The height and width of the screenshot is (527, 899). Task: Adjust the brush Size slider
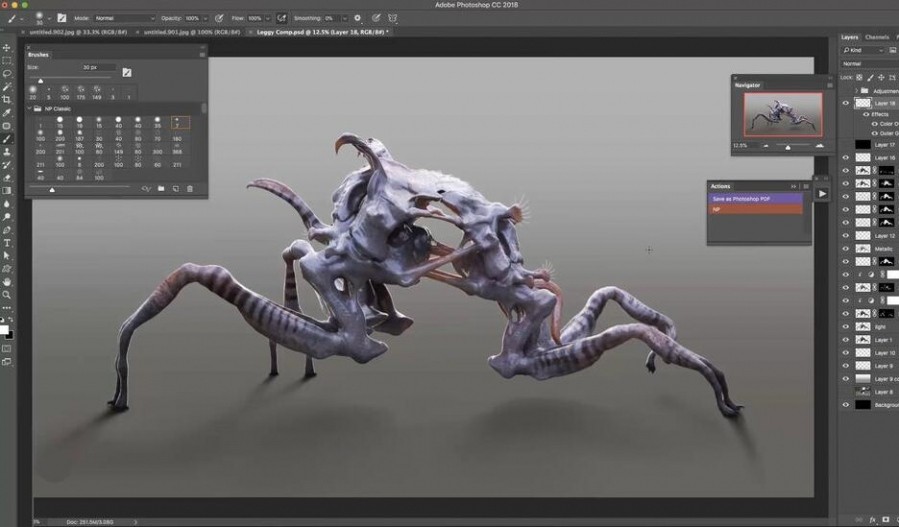coord(41,81)
